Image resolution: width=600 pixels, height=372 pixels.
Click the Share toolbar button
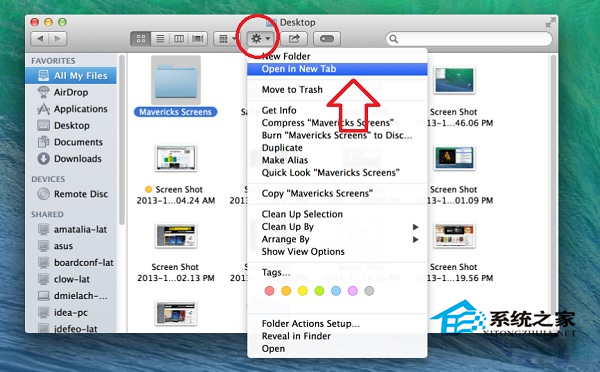pyautogui.click(x=294, y=39)
